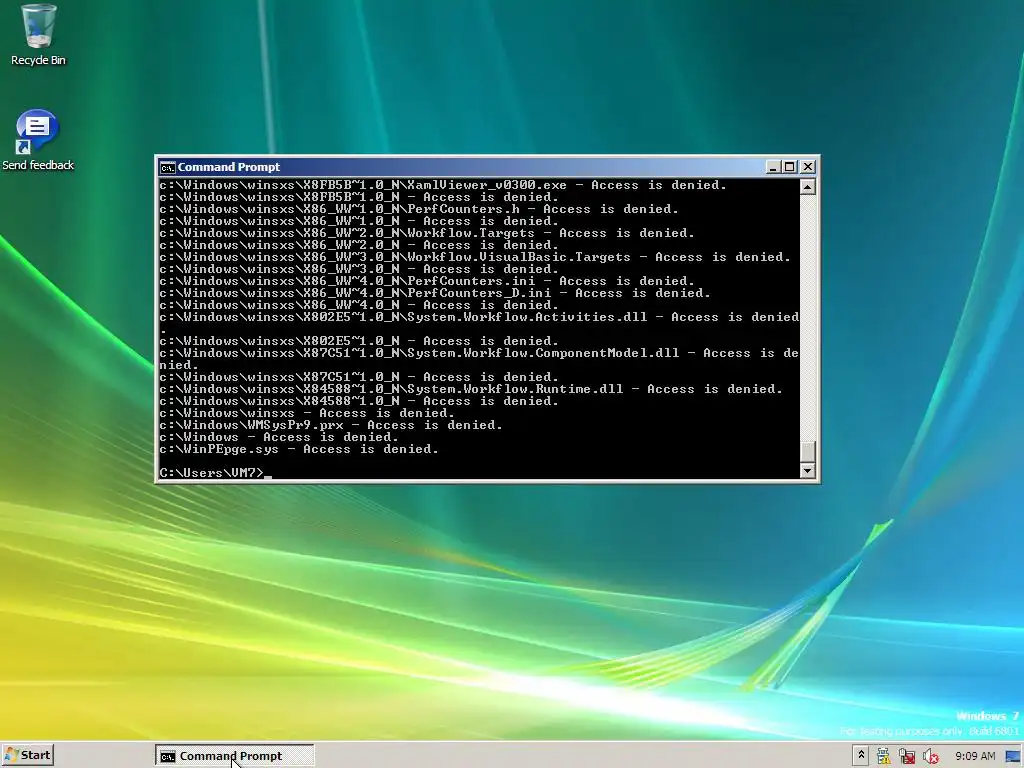Screen dimensions: 1024x768
Task: Click the c:\WinPEpge.sys access denied line
Action: click(x=299, y=449)
